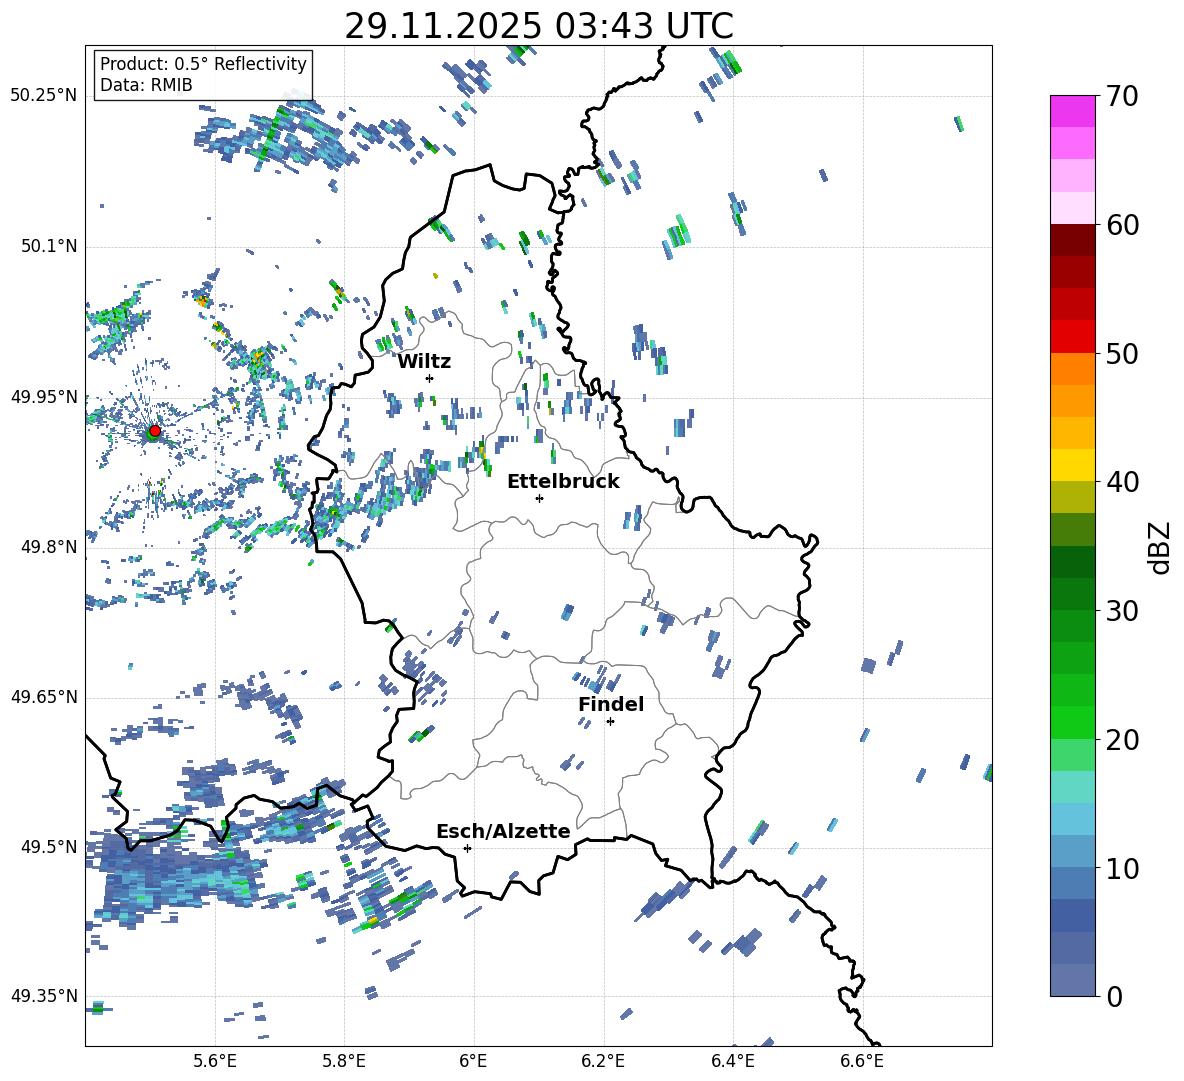Pick the magenta swatch atop the colorbar
The image size is (1184, 1081).
(1073, 111)
